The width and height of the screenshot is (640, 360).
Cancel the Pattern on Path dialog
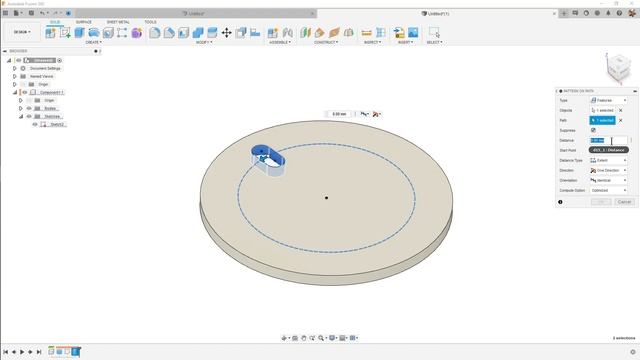tap(624, 202)
